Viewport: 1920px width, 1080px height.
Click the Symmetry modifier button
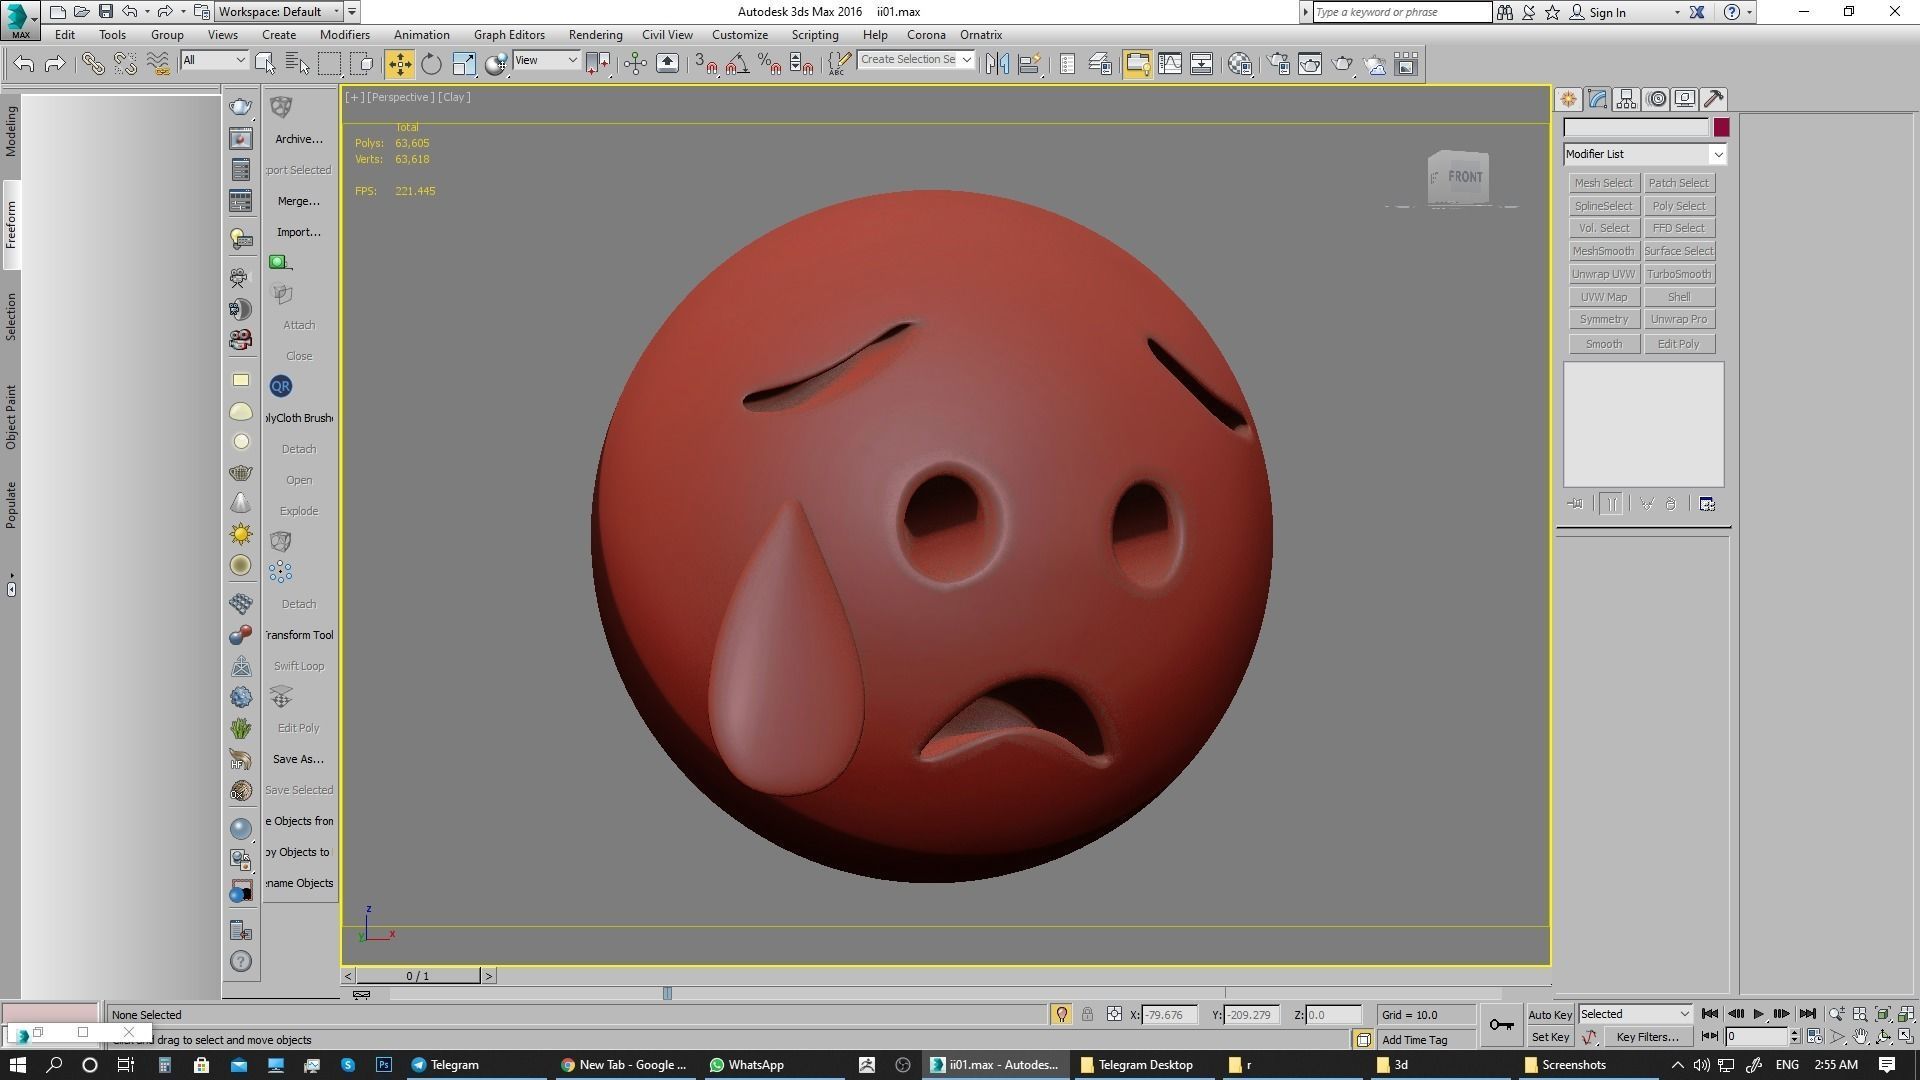click(x=1603, y=319)
